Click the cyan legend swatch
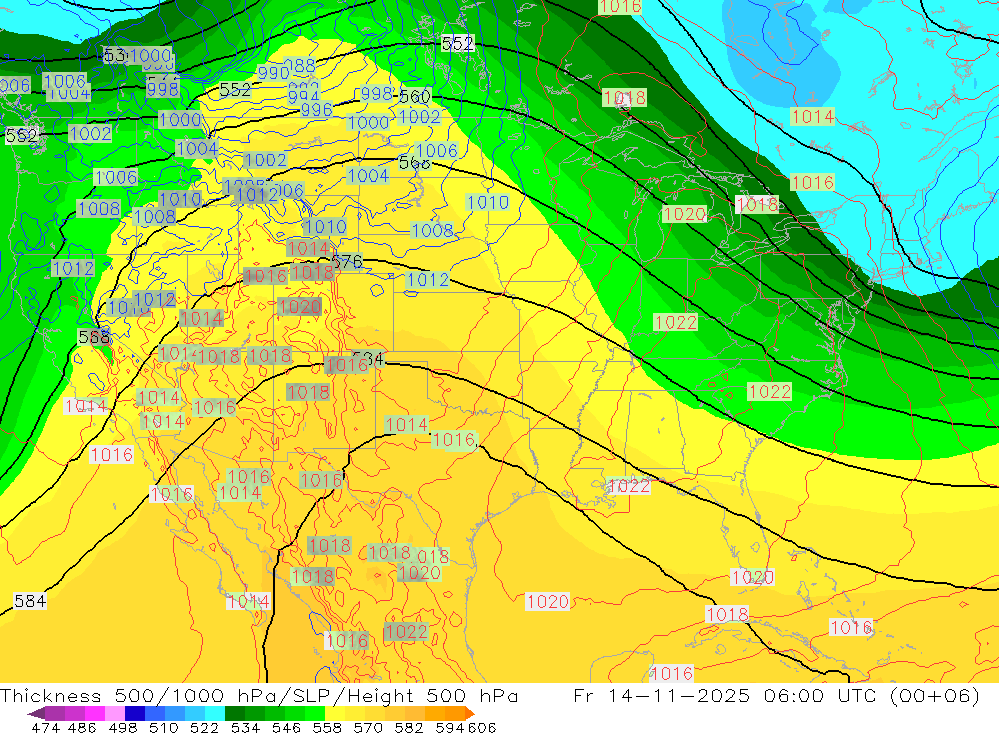The height and width of the screenshot is (733, 1000). (x=214, y=713)
